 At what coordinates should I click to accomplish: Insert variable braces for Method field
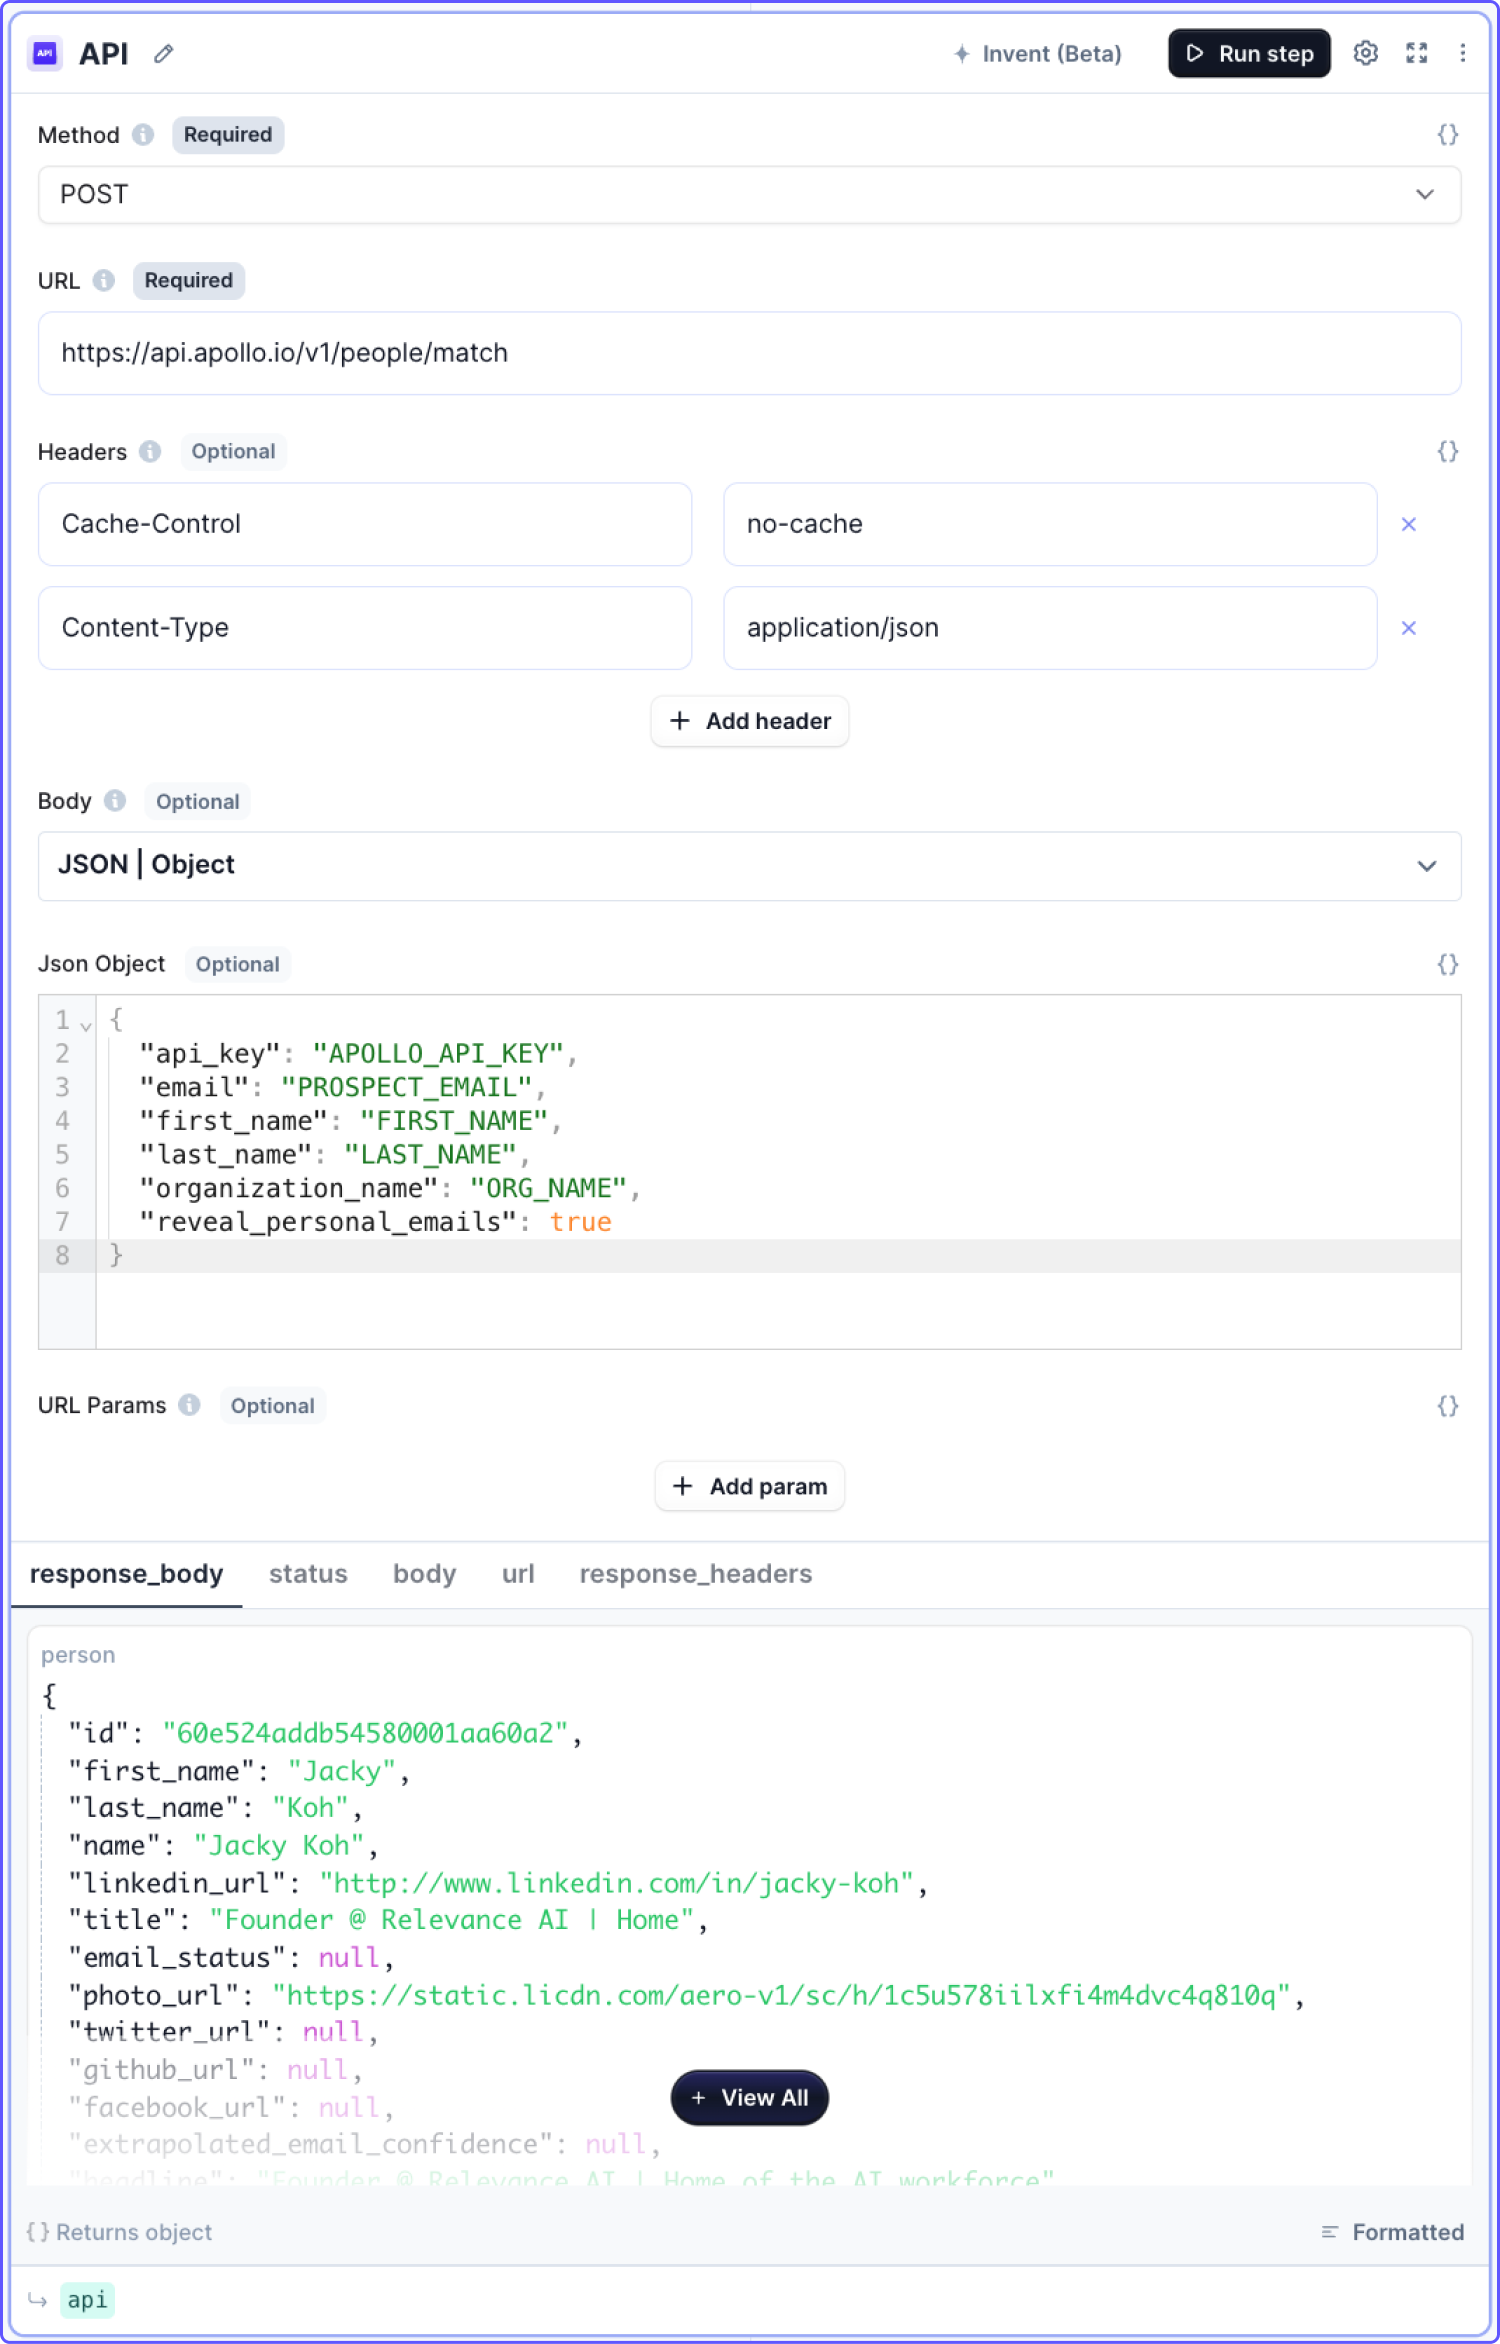(1447, 135)
